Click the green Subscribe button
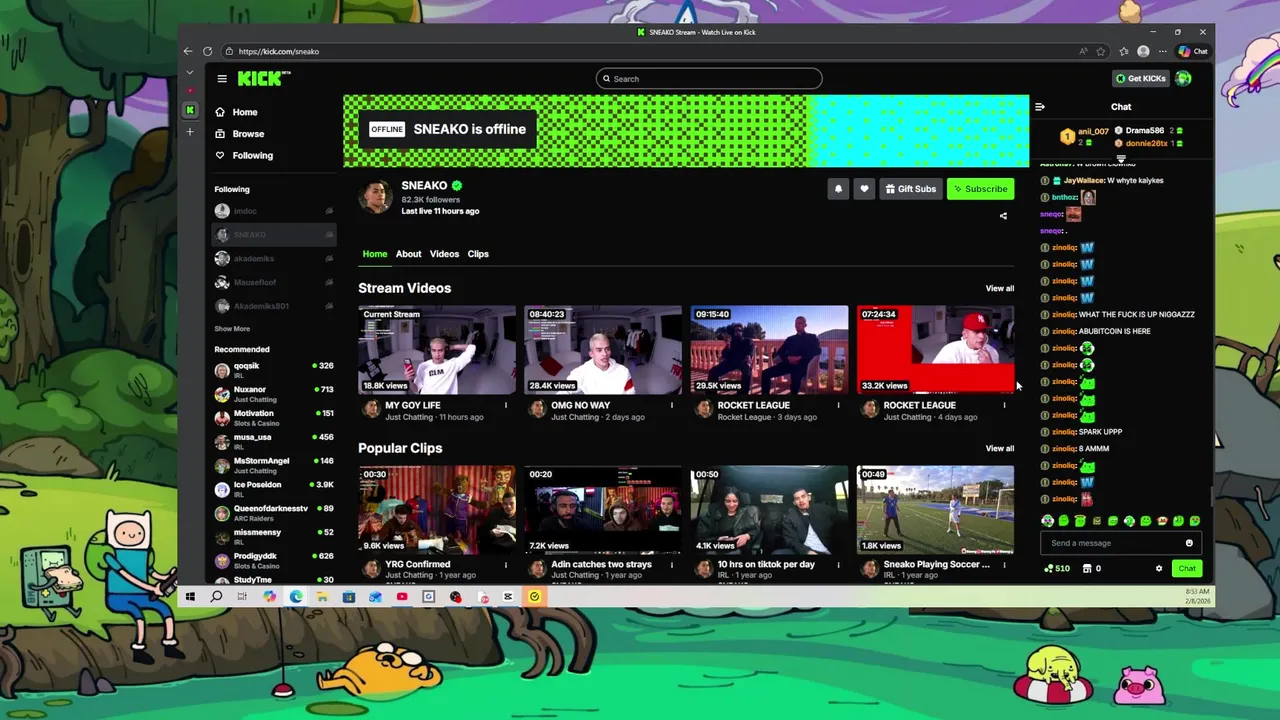 tap(980, 189)
